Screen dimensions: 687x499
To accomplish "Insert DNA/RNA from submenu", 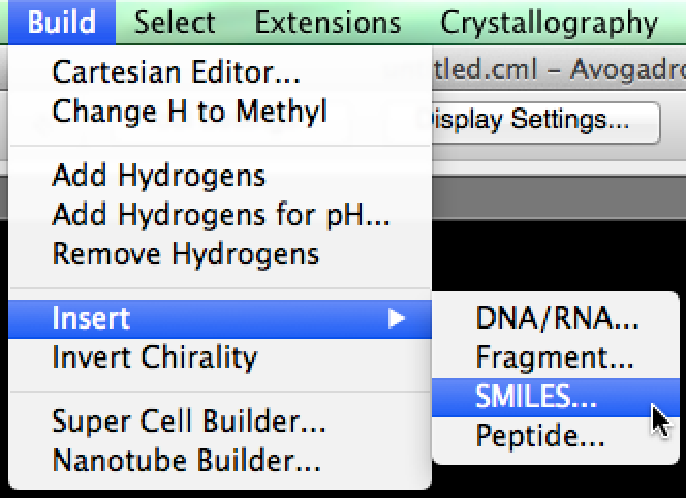I will [x=557, y=319].
